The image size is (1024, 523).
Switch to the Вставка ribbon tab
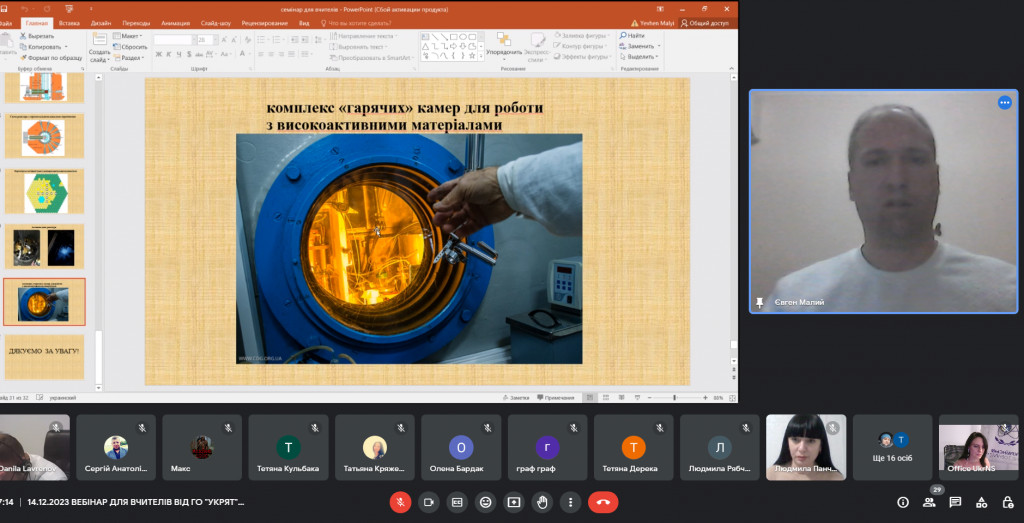[x=69, y=22]
